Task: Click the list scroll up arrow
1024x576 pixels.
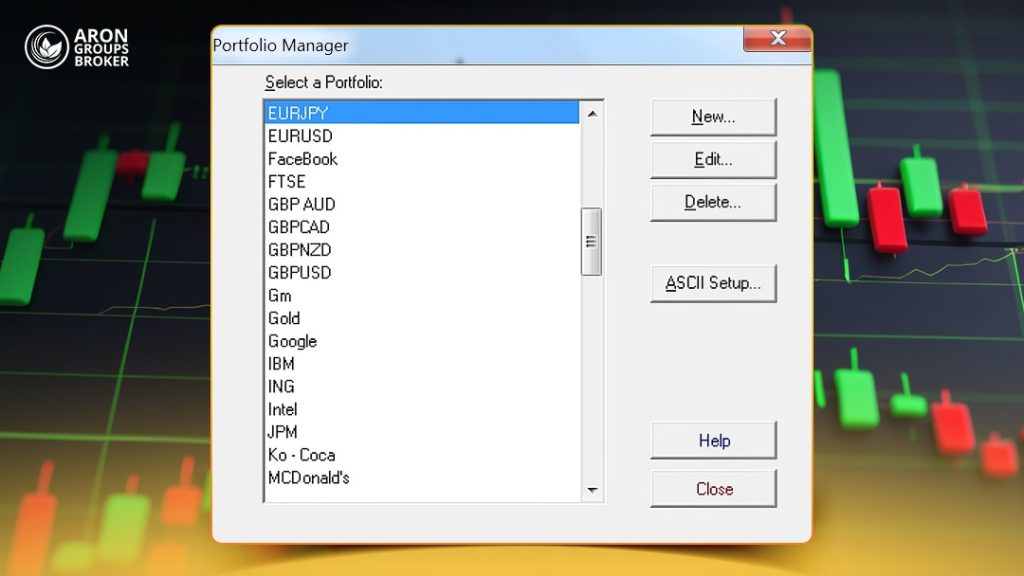Action: pos(592,114)
